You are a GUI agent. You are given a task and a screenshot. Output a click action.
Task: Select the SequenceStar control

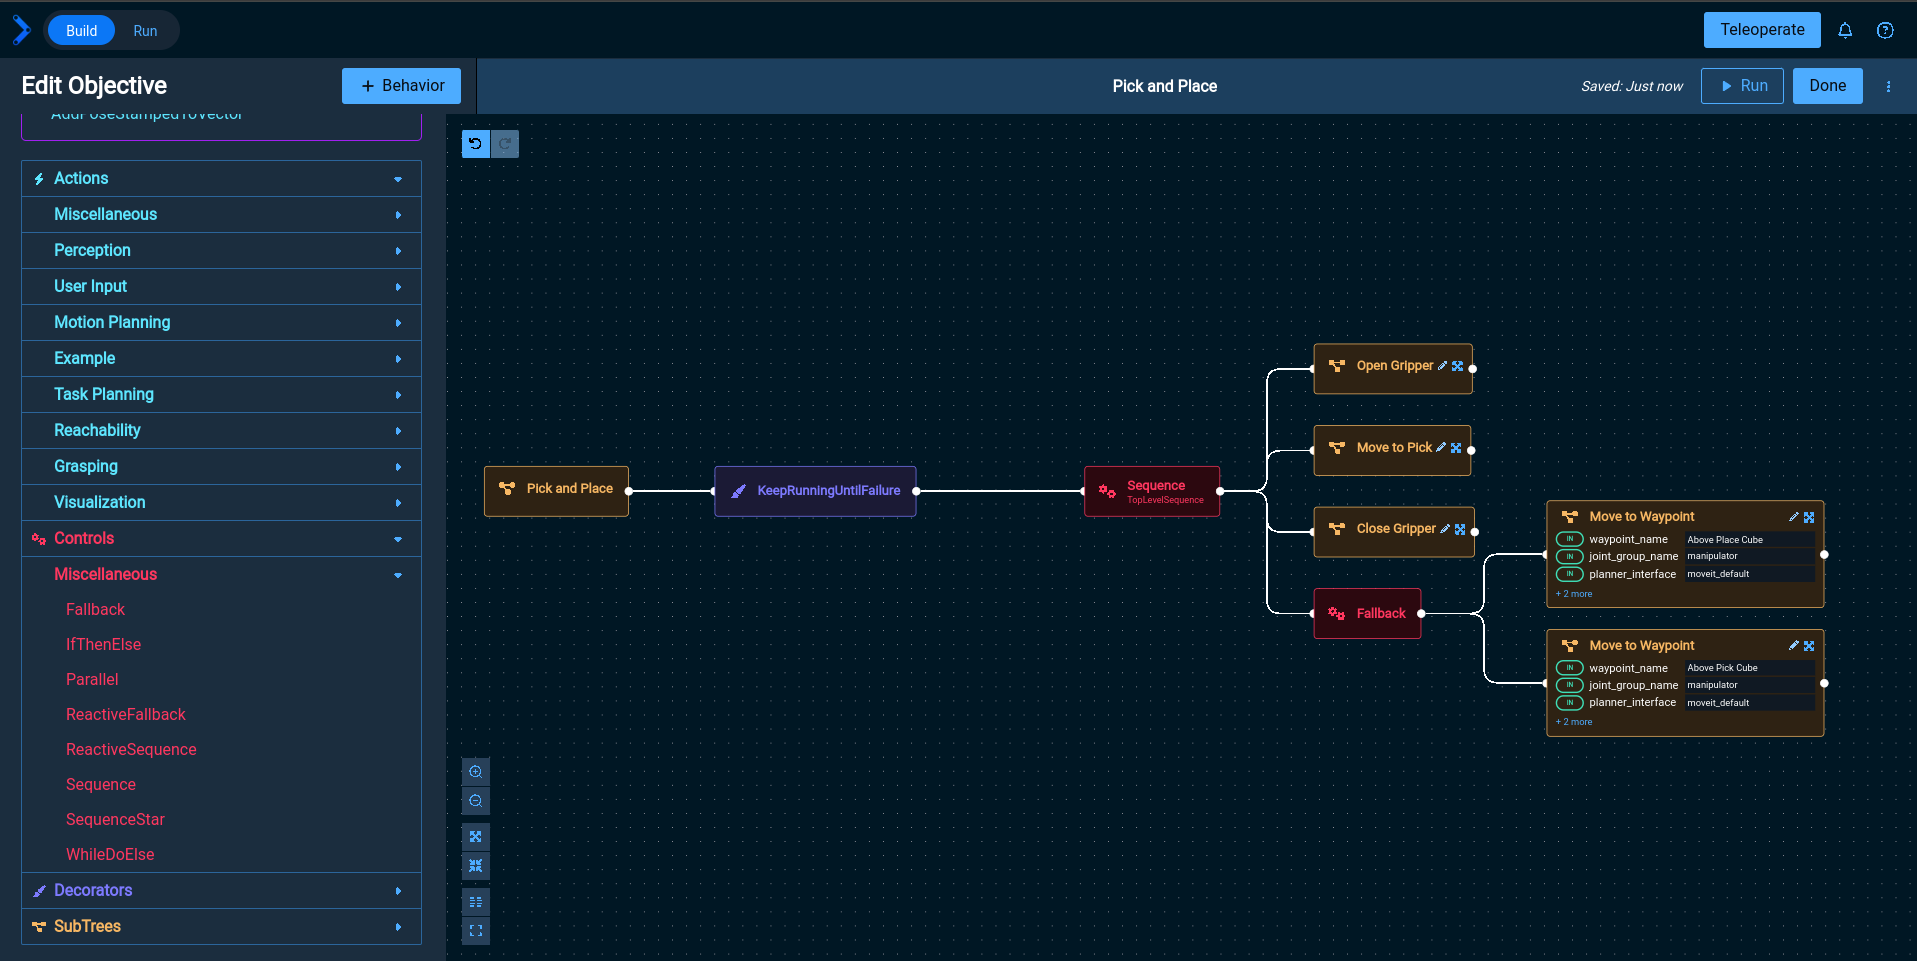(x=115, y=820)
